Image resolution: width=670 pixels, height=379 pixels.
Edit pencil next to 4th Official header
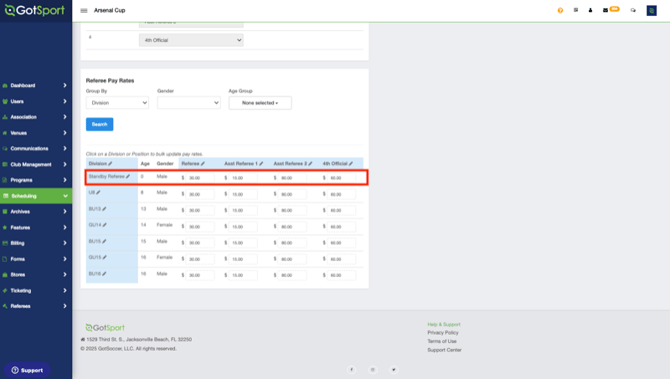click(351, 164)
